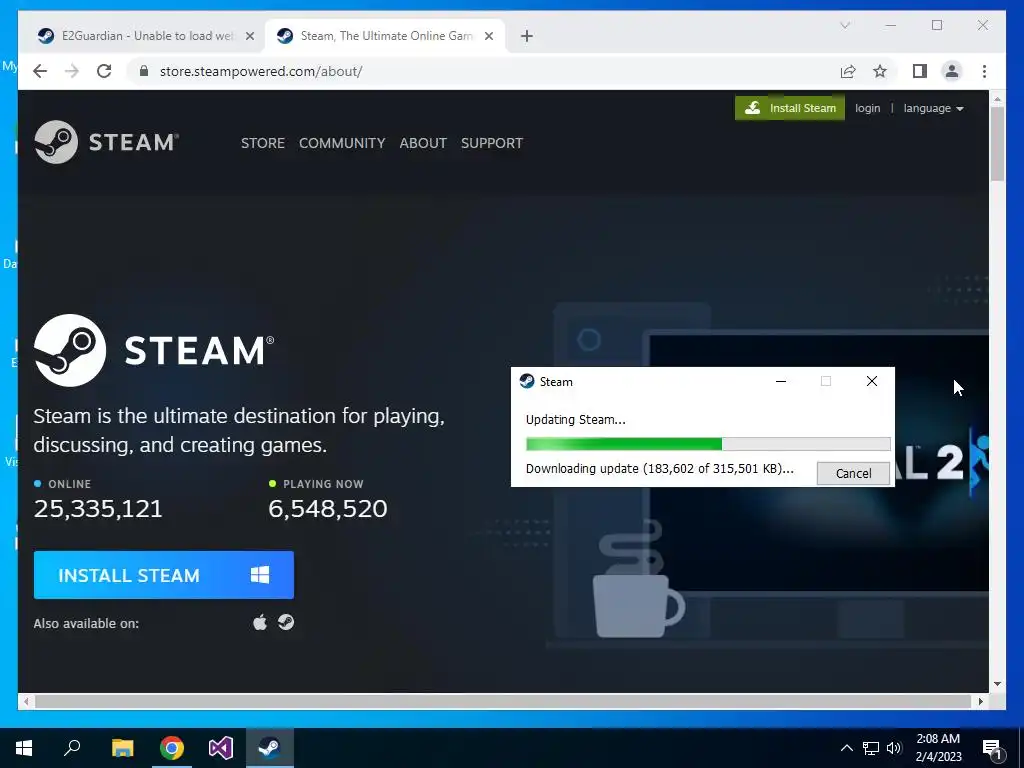Click the playing now count 6,548,520
Screen dimensions: 1024x768
pos(328,509)
